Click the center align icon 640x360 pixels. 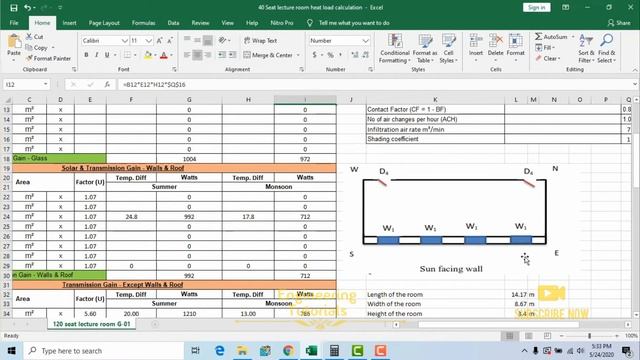(197, 55)
